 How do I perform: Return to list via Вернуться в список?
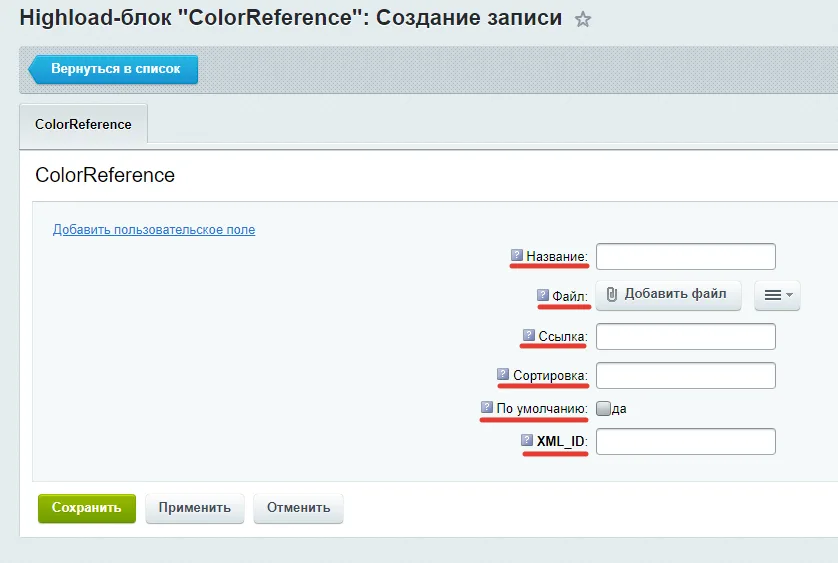(113, 69)
